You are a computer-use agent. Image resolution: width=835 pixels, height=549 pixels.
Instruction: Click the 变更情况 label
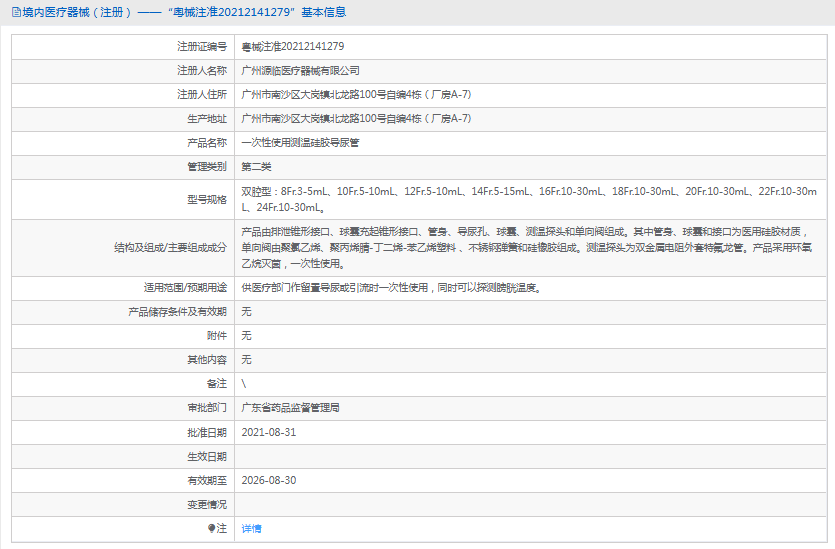click(207, 504)
